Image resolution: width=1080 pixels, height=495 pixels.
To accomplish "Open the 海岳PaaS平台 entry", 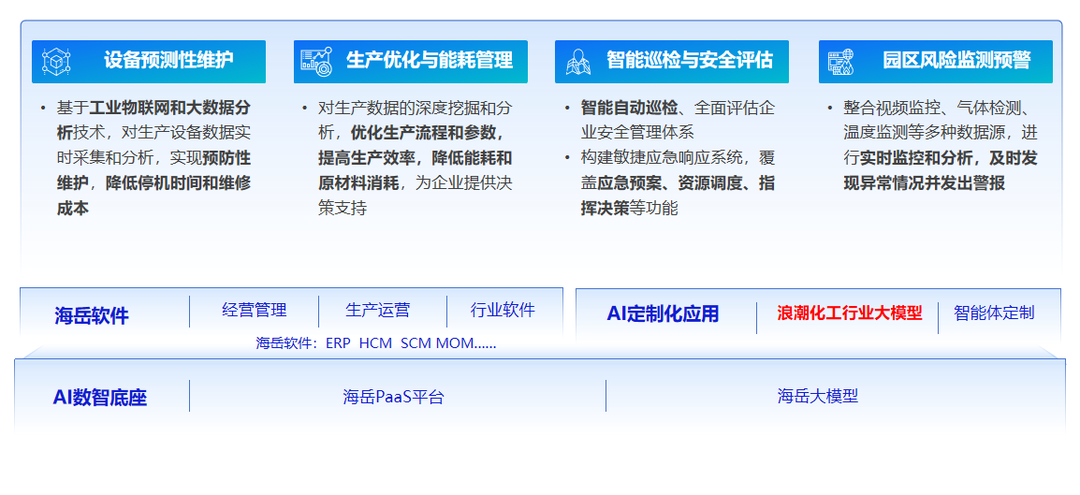I will click(x=393, y=396).
